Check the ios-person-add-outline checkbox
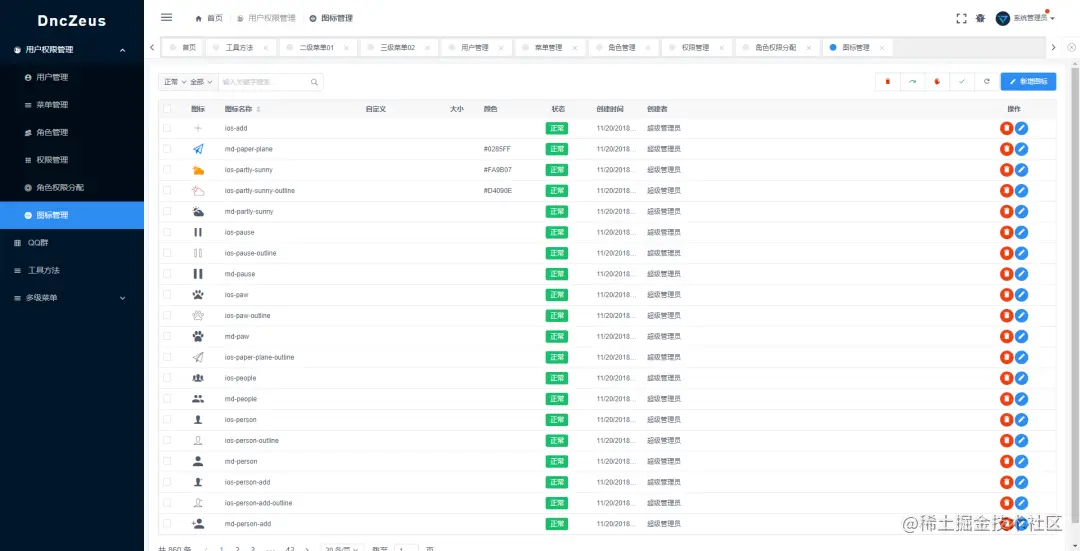The image size is (1080, 551). tap(167, 503)
